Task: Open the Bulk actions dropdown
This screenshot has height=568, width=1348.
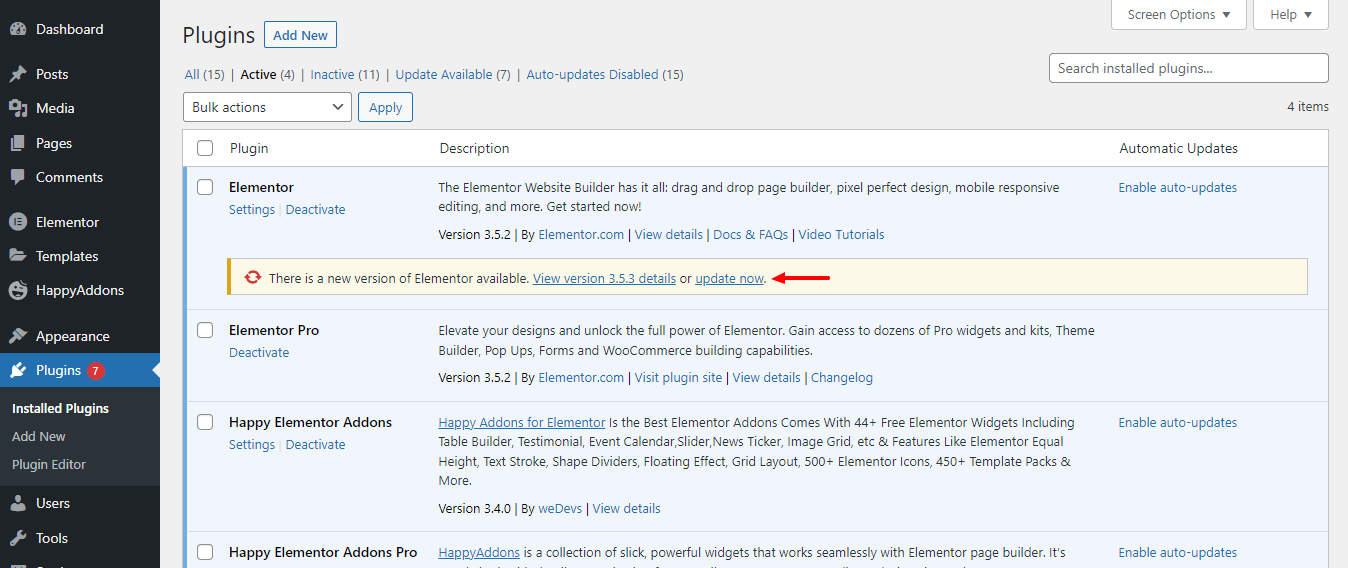Action: pos(267,107)
